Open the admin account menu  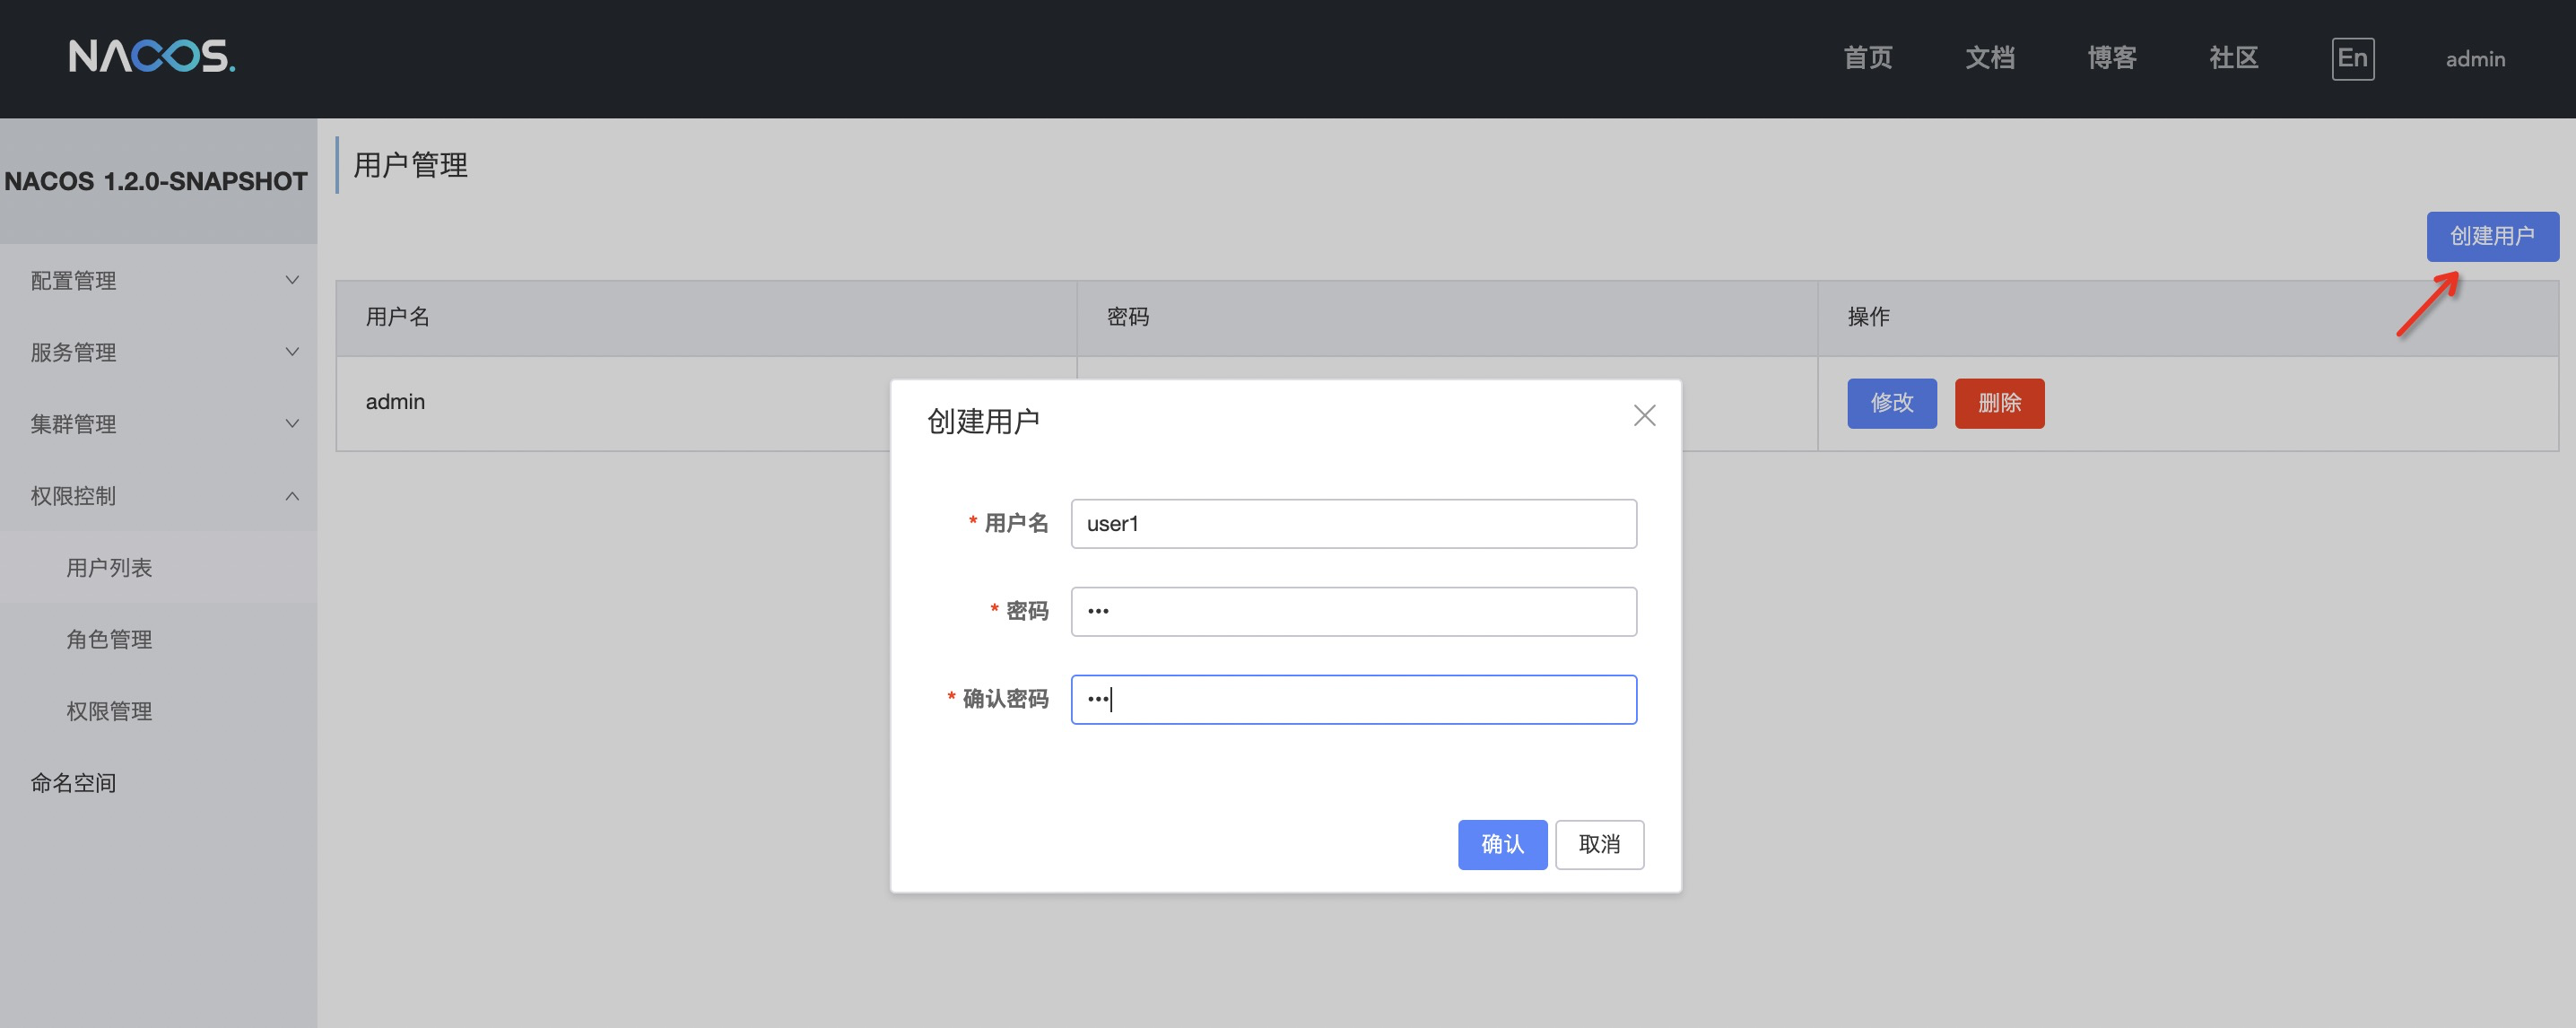pyautogui.click(x=2475, y=59)
